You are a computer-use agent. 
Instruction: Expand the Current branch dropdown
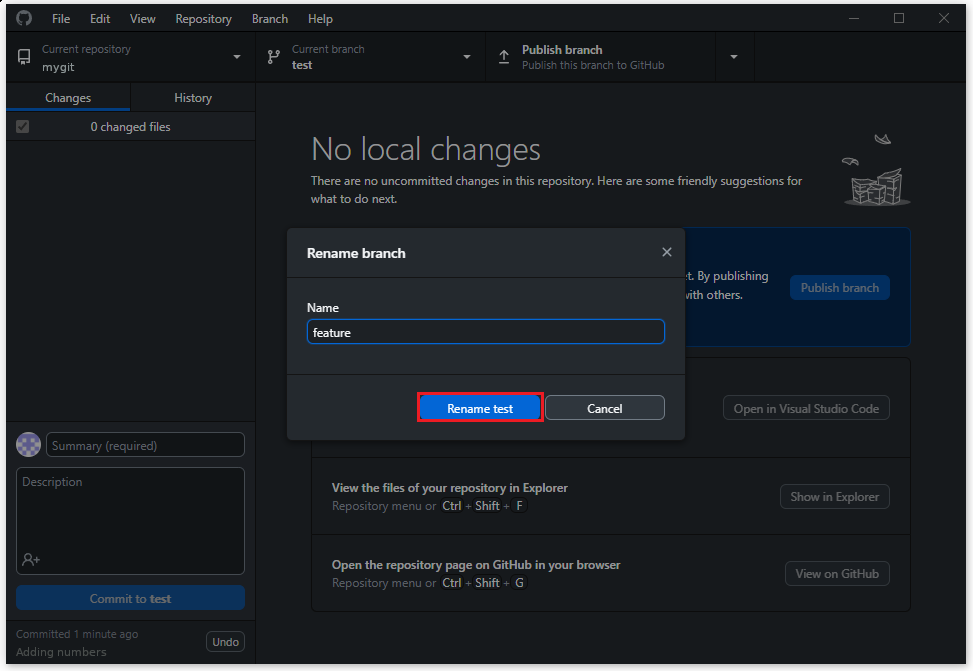pos(466,57)
